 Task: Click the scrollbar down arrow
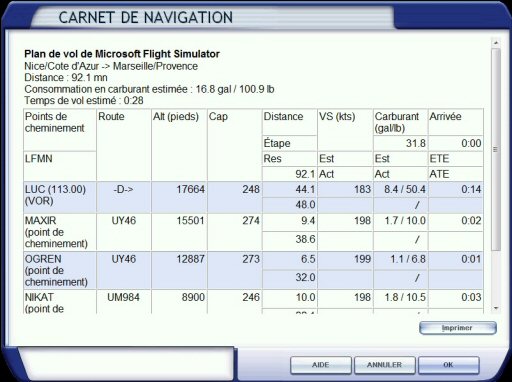[x=496, y=308]
